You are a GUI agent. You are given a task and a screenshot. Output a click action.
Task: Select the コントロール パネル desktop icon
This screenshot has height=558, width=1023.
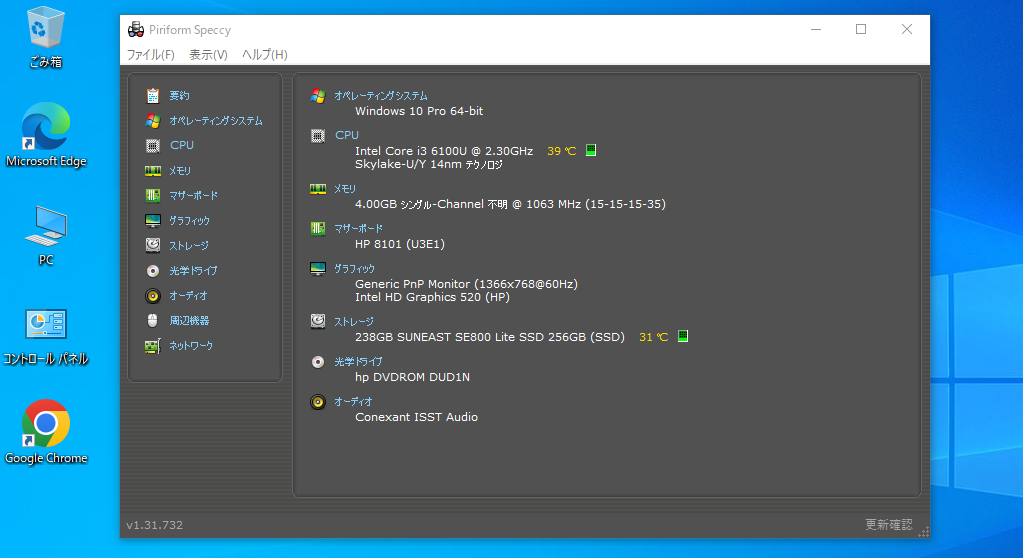pyautogui.click(x=46, y=337)
